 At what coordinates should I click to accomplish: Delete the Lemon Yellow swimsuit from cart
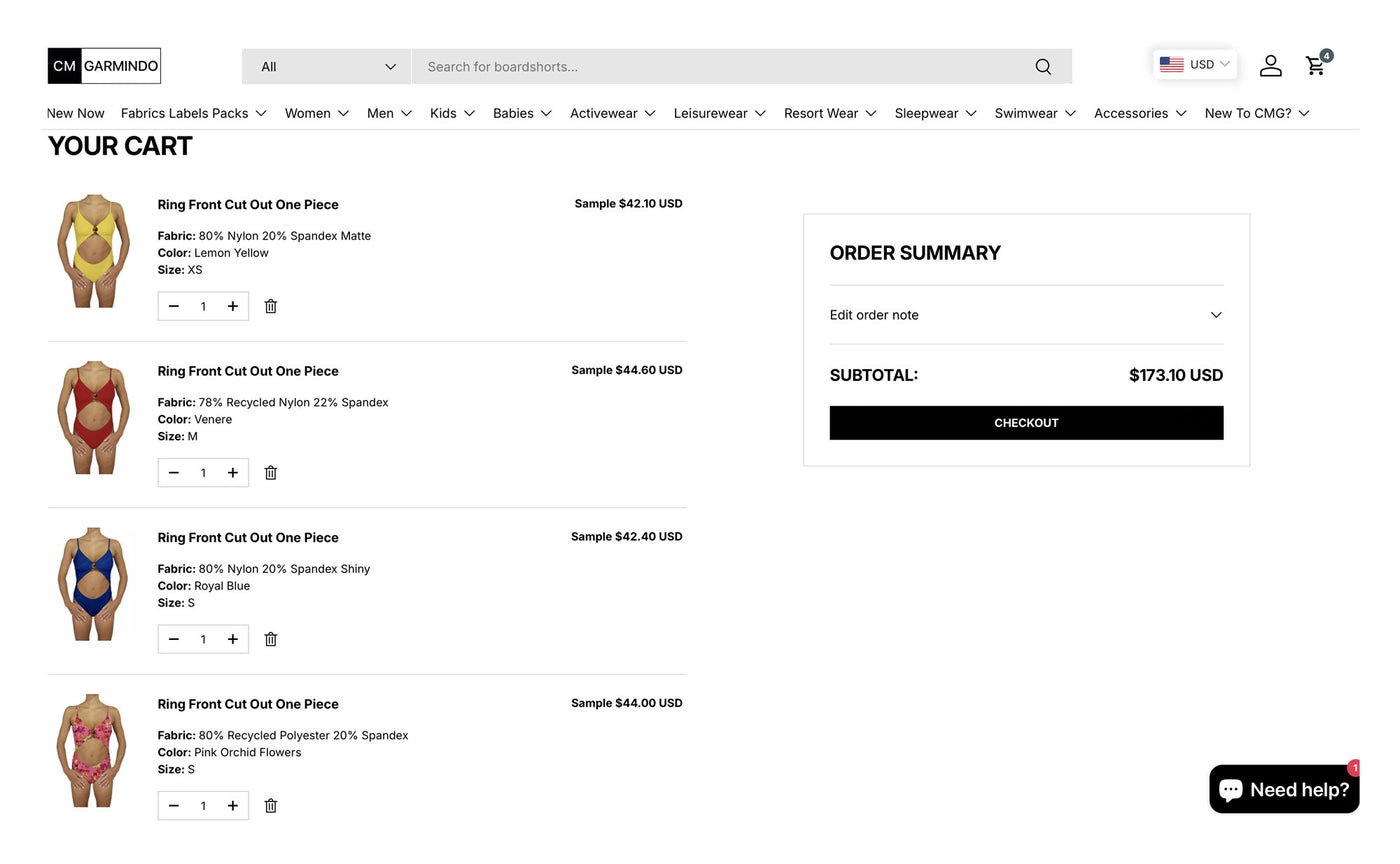tap(270, 306)
